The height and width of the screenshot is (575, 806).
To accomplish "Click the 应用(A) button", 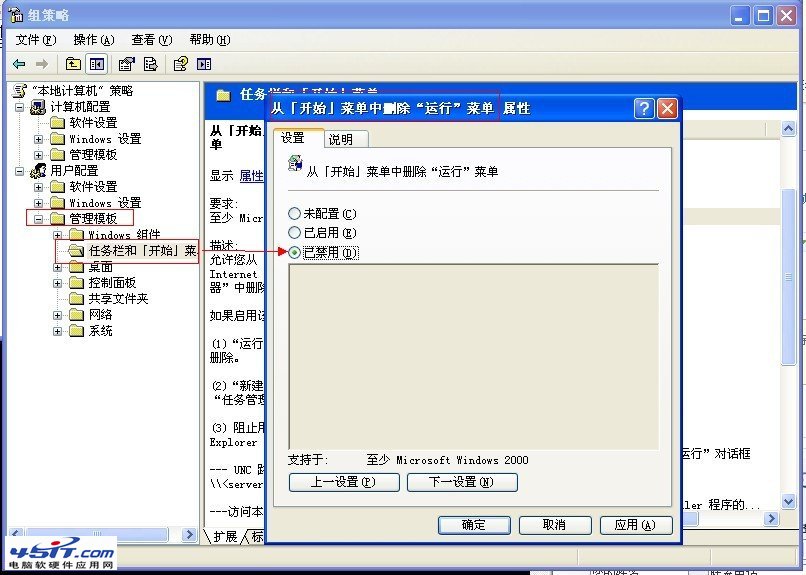I will pyautogui.click(x=635, y=525).
